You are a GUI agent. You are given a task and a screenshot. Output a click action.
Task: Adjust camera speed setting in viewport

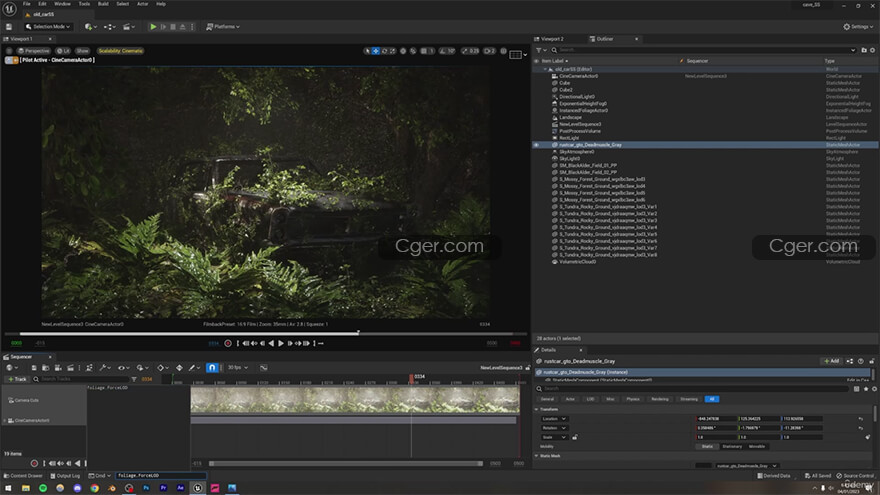[490, 51]
